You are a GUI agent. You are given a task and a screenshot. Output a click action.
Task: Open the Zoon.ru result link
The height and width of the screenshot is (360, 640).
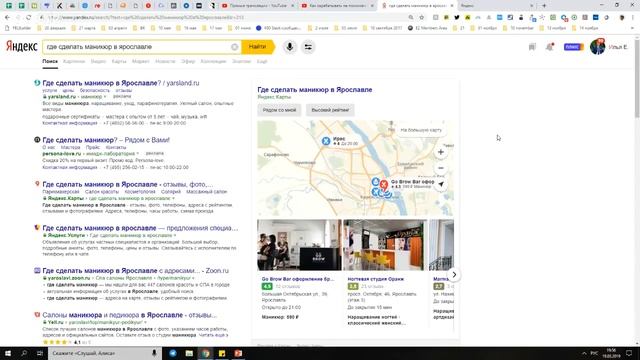click(136, 271)
